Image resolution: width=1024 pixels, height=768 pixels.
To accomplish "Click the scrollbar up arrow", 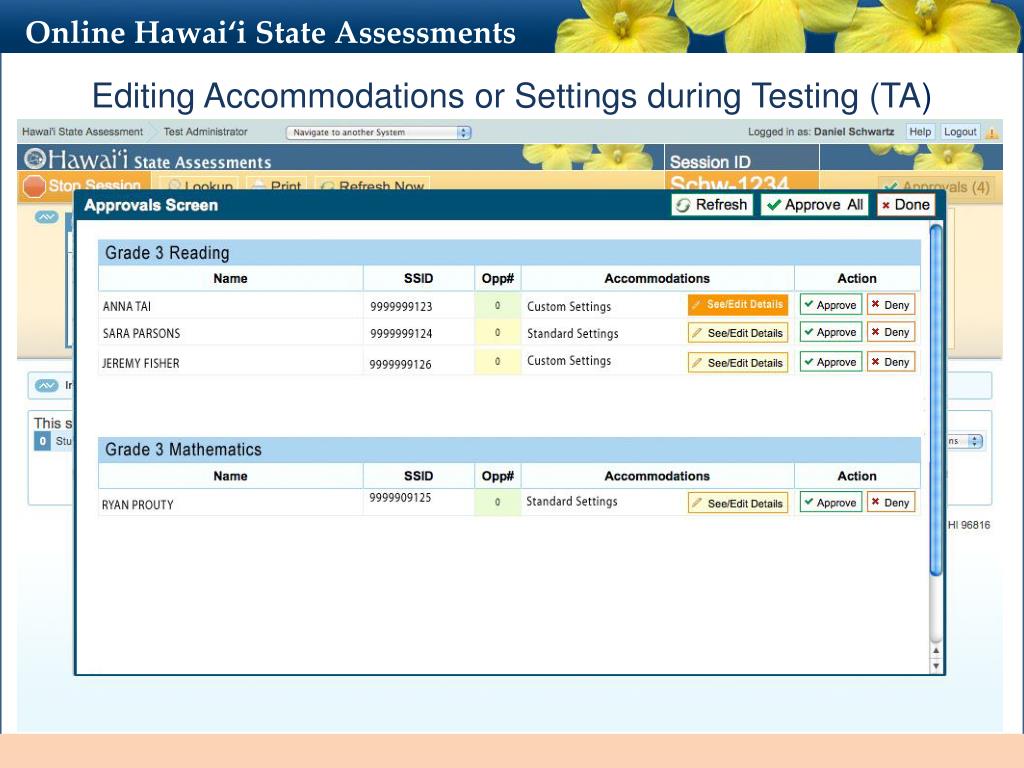I will [x=936, y=650].
